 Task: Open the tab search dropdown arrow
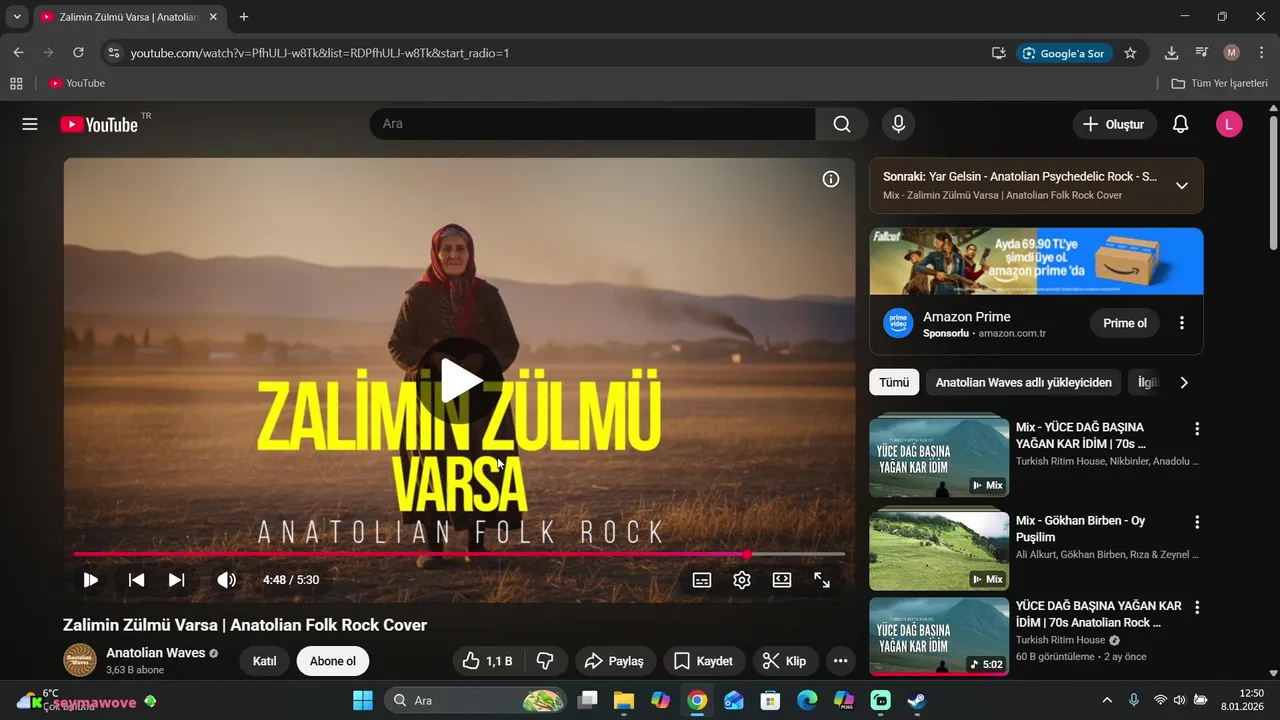(x=16, y=17)
